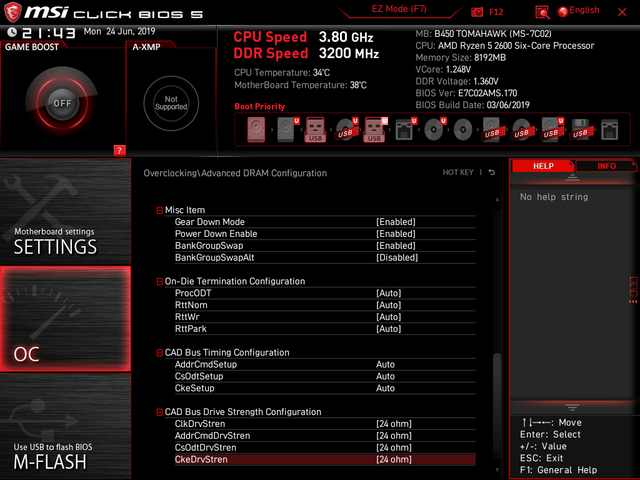640x480 pixels.
Task: Switch to EZ Mode (F7)
Action: [399, 9]
